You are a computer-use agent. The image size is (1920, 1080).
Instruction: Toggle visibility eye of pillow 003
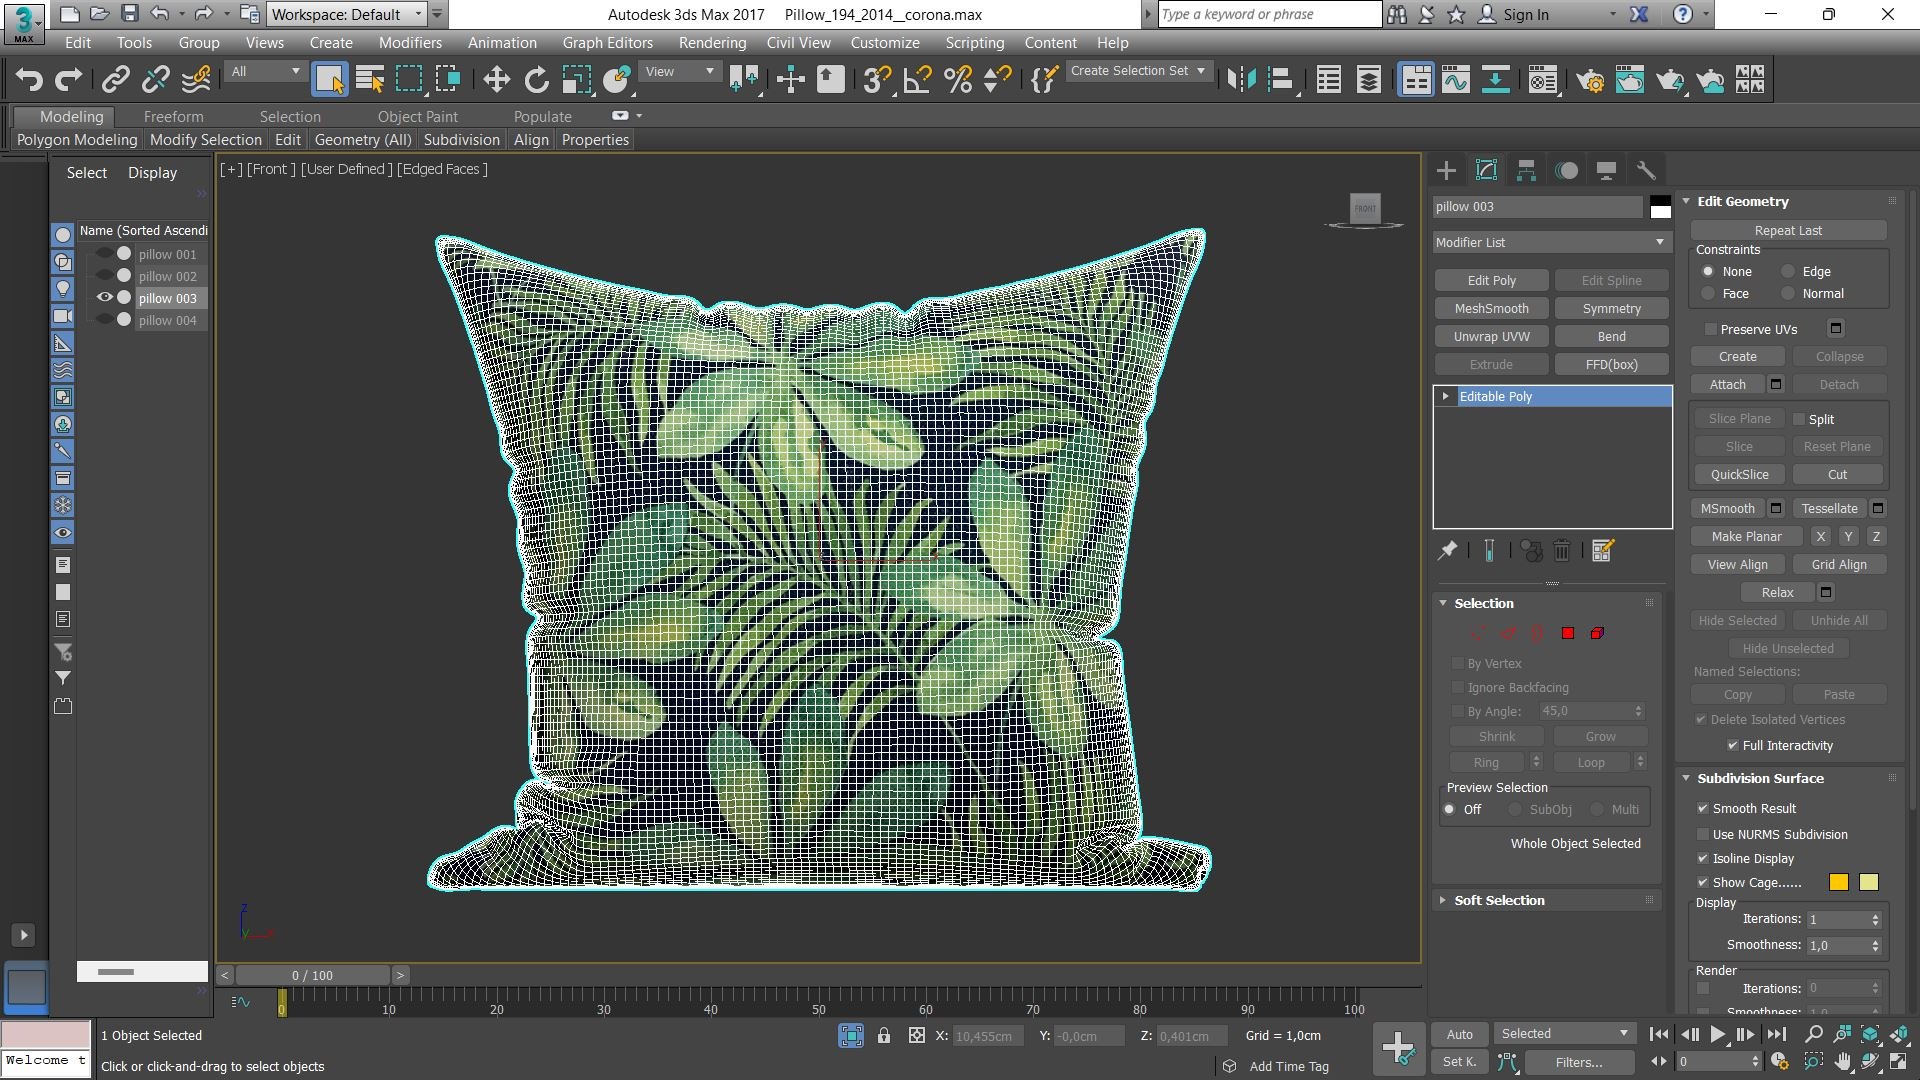(x=105, y=297)
